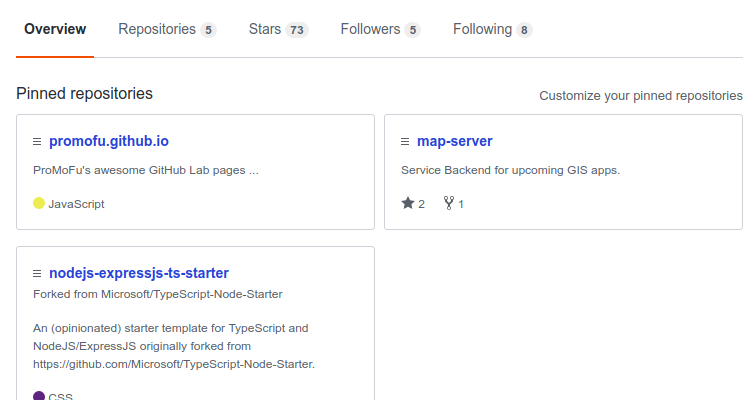Viewport: 750px width, 400px height.
Task: Click the map-server stargazers count 2
Action: [x=421, y=204]
